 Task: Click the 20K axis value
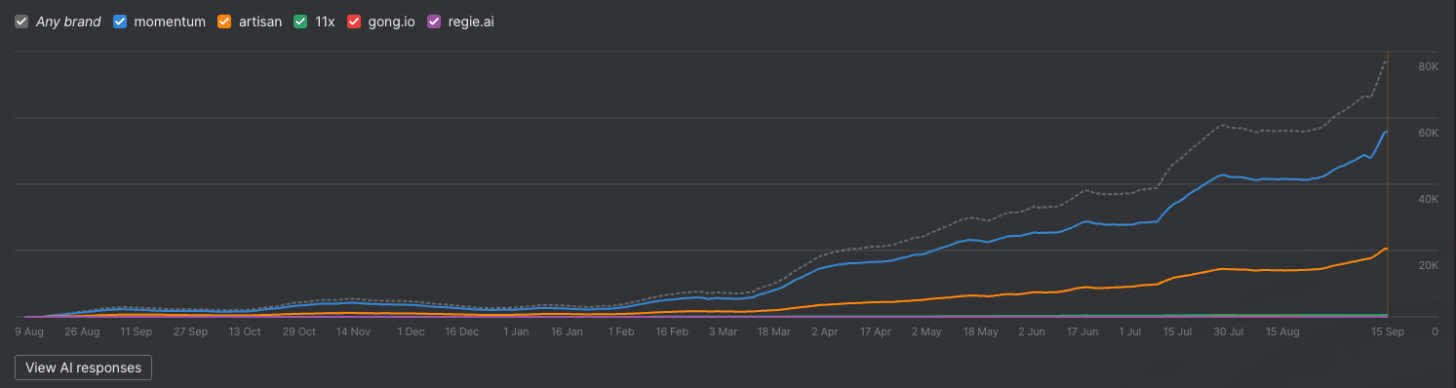pyautogui.click(x=1428, y=265)
